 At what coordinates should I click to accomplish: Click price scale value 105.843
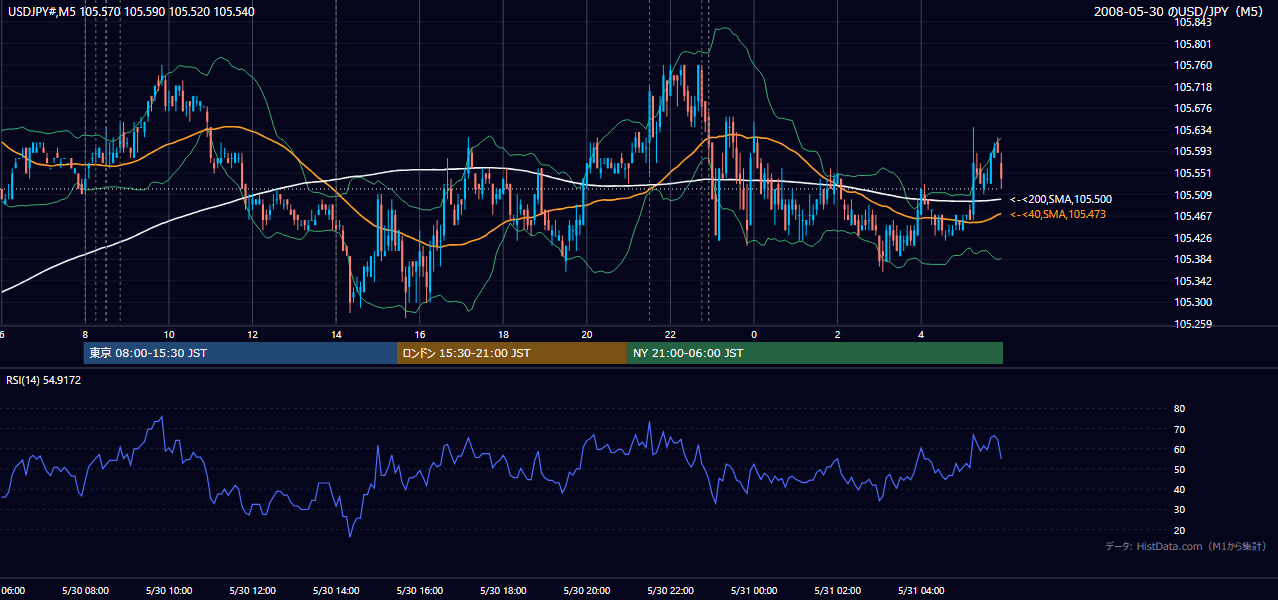pyautogui.click(x=1194, y=22)
